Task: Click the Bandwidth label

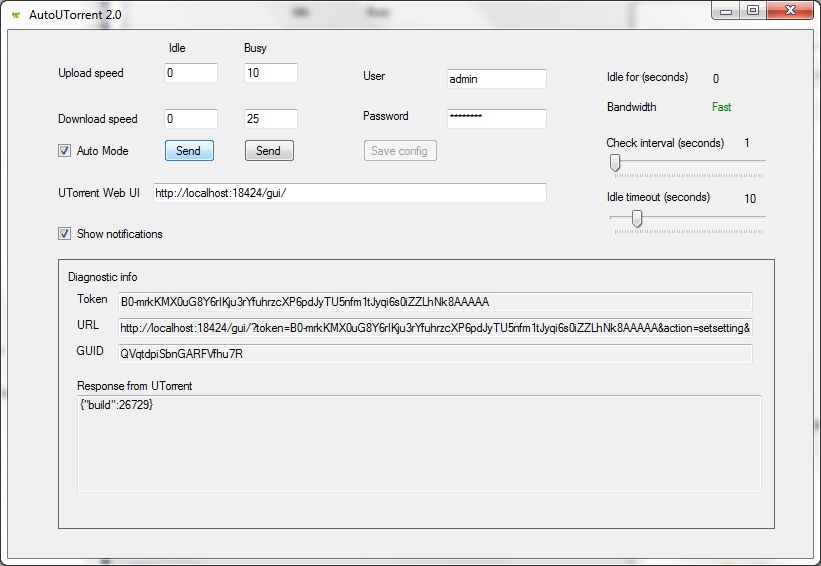Action: 631,107
